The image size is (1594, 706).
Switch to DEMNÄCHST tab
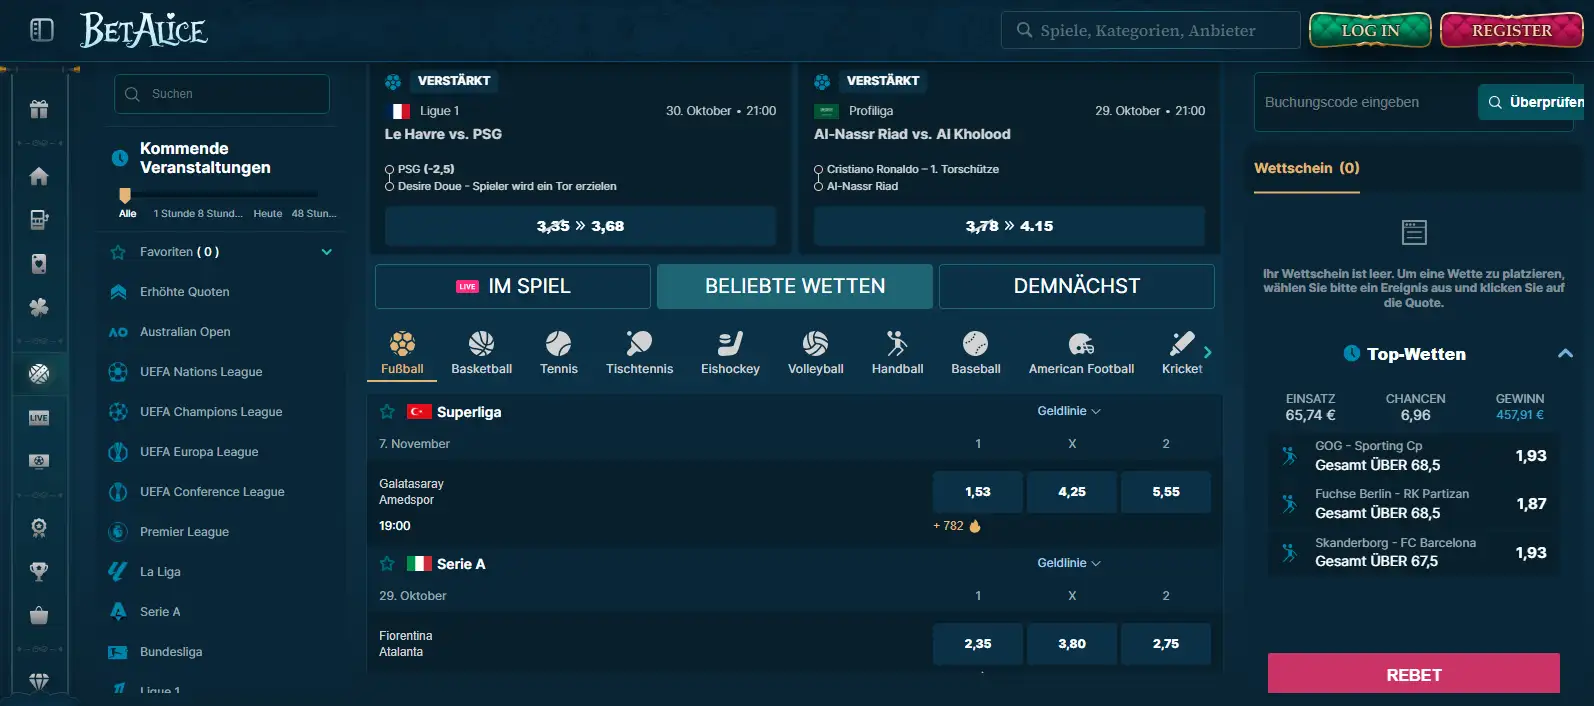click(x=1077, y=286)
